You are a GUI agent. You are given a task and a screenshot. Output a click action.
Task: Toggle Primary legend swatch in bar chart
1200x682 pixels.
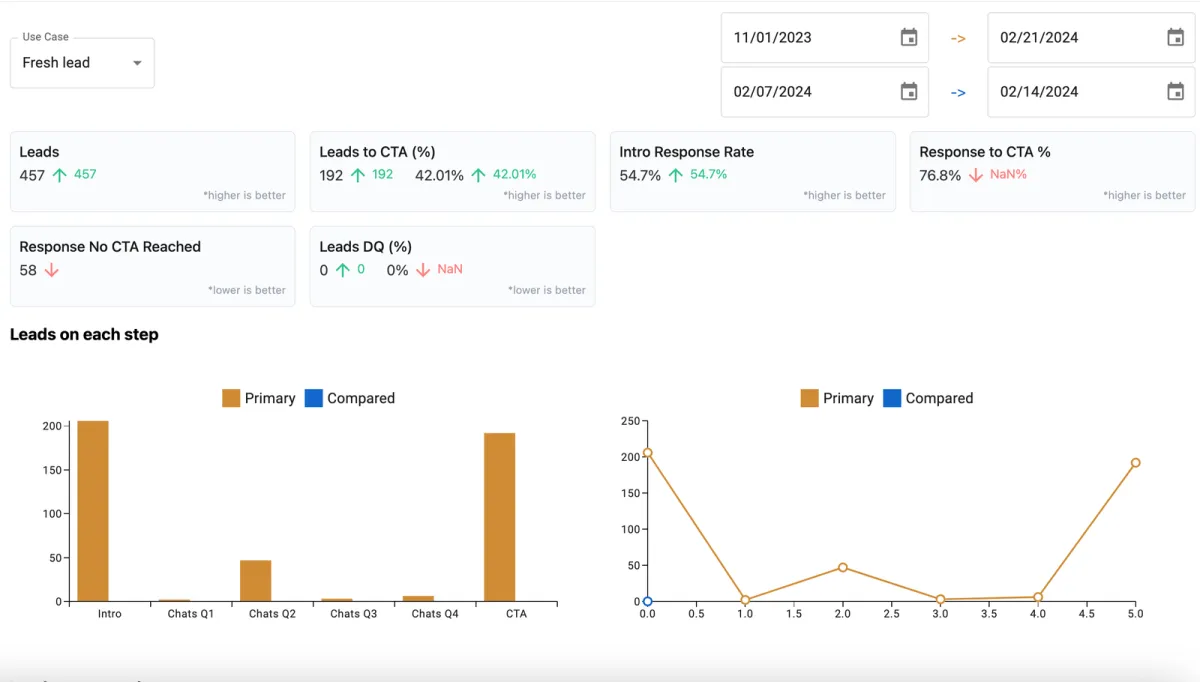tap(231, 398)
